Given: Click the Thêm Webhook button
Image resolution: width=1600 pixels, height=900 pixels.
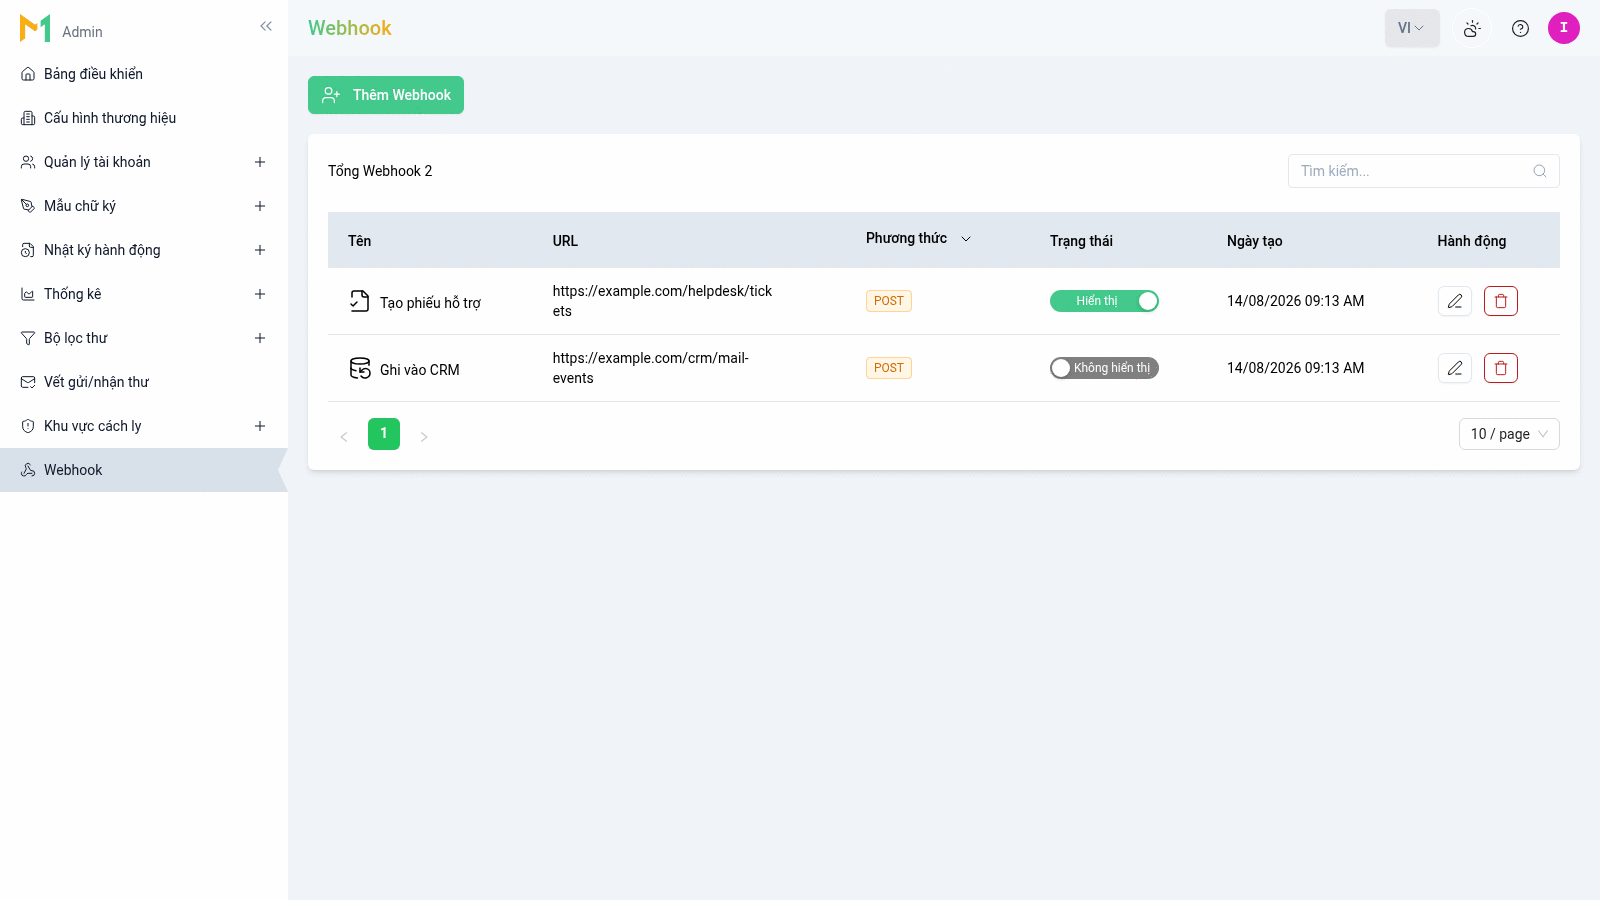Looking at the screenshot, I should pyautogui.click(x=386, y=95).
